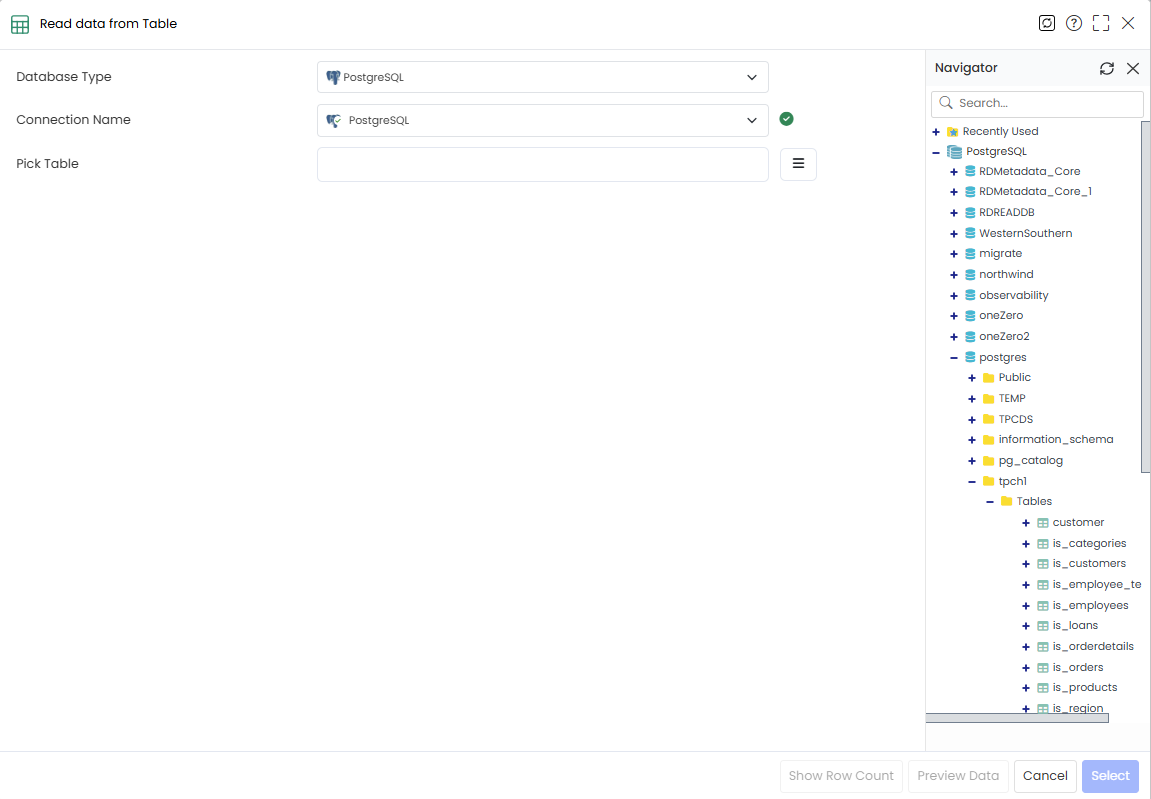Expand the TPCDS schema folder

tap(972, 420)
